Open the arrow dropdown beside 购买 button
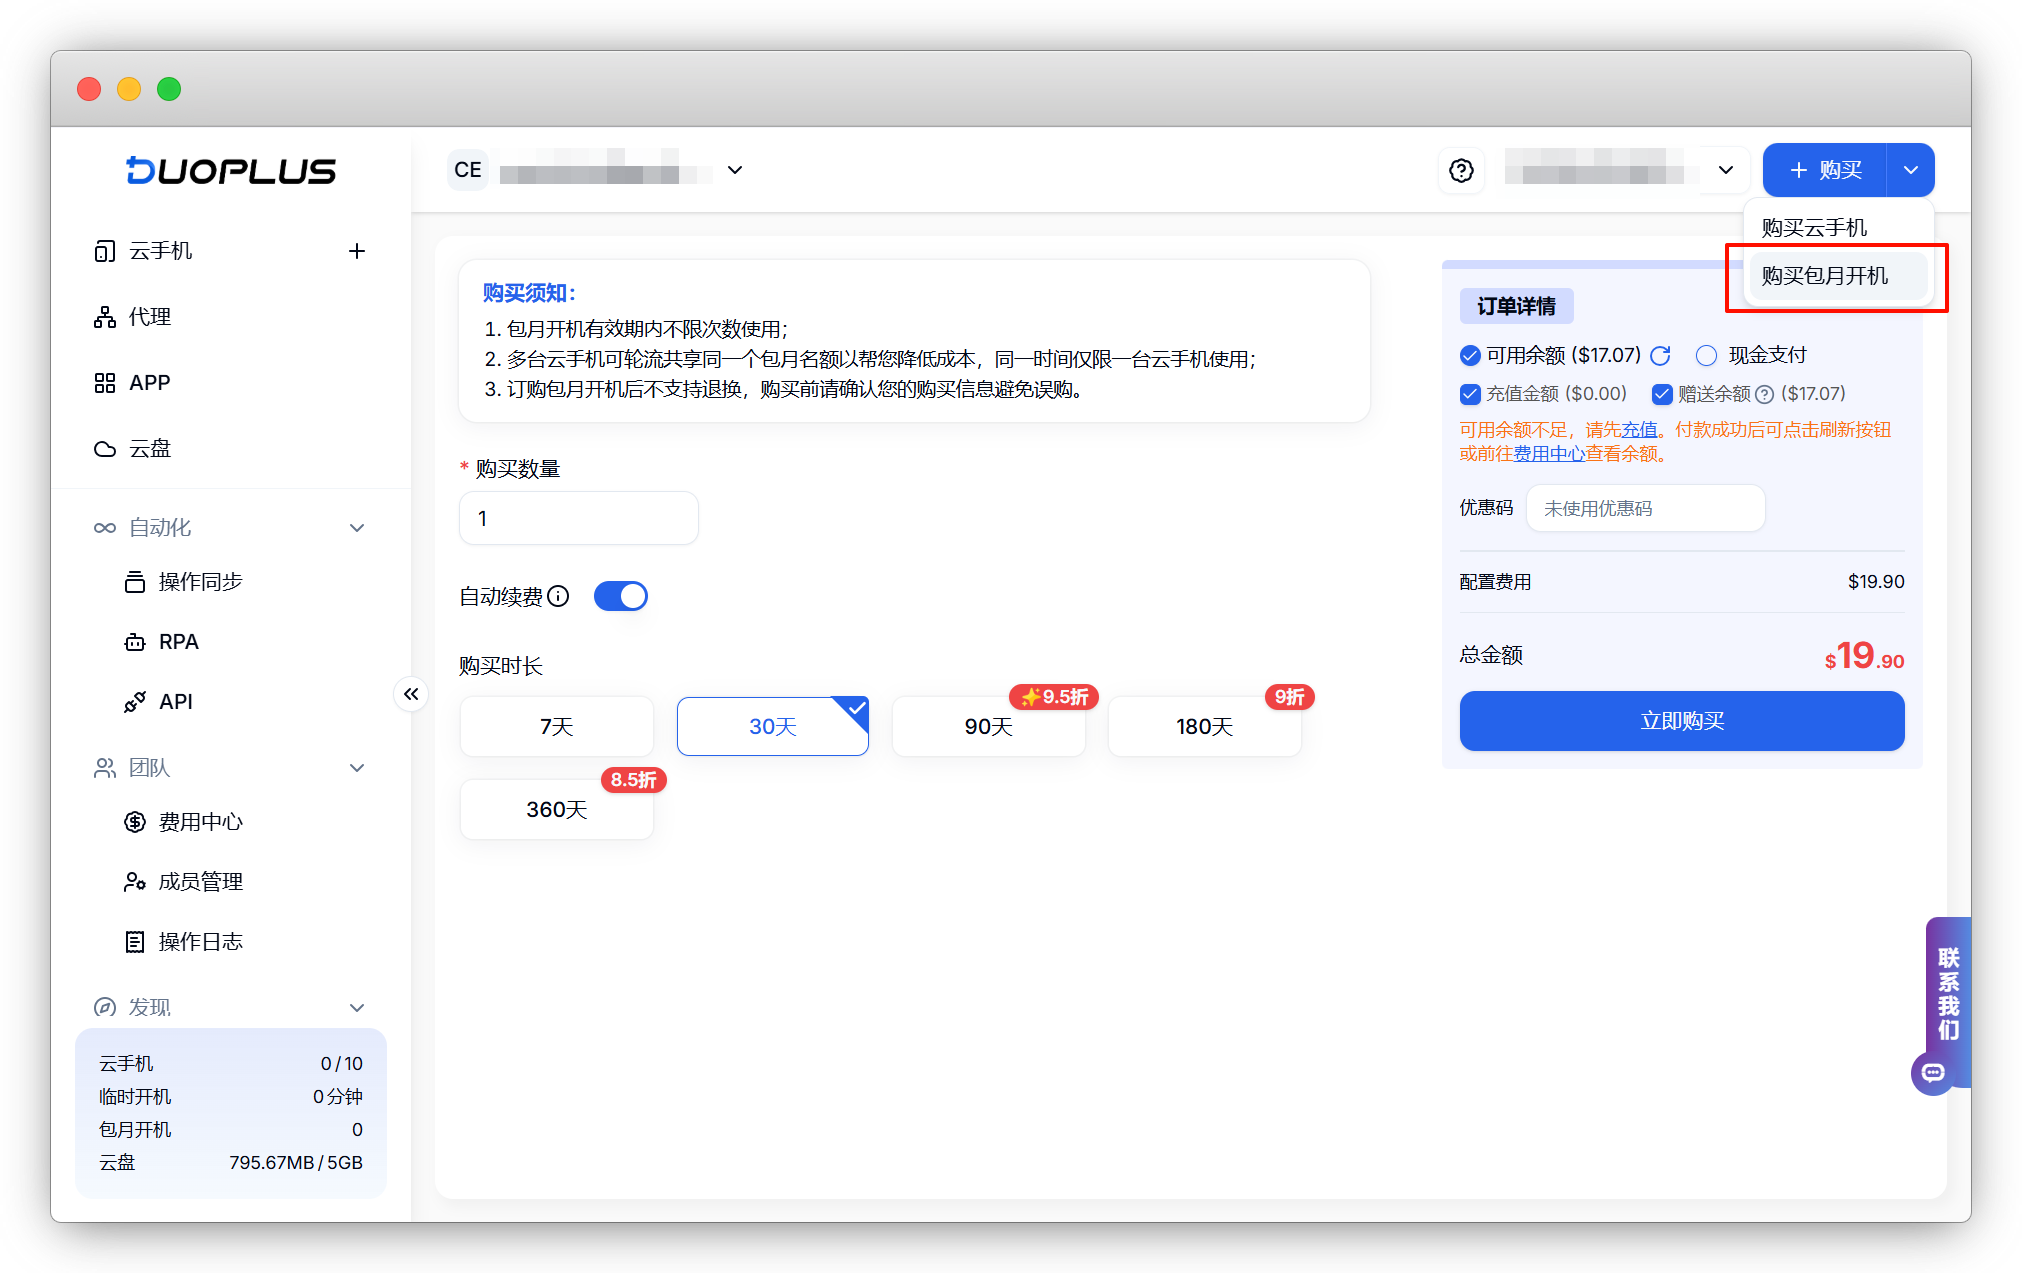 point(1910,171)
